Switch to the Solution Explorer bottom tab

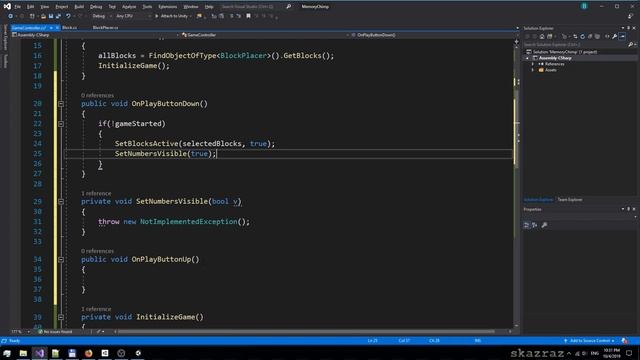538,200
